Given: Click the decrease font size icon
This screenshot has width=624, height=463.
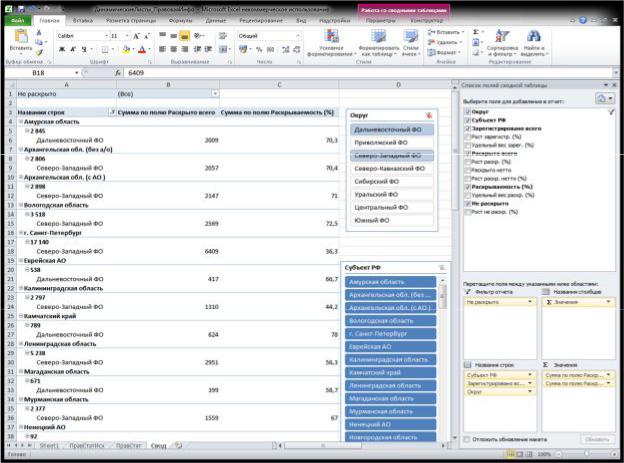Looking at the screenshot, I should [146, 36].
